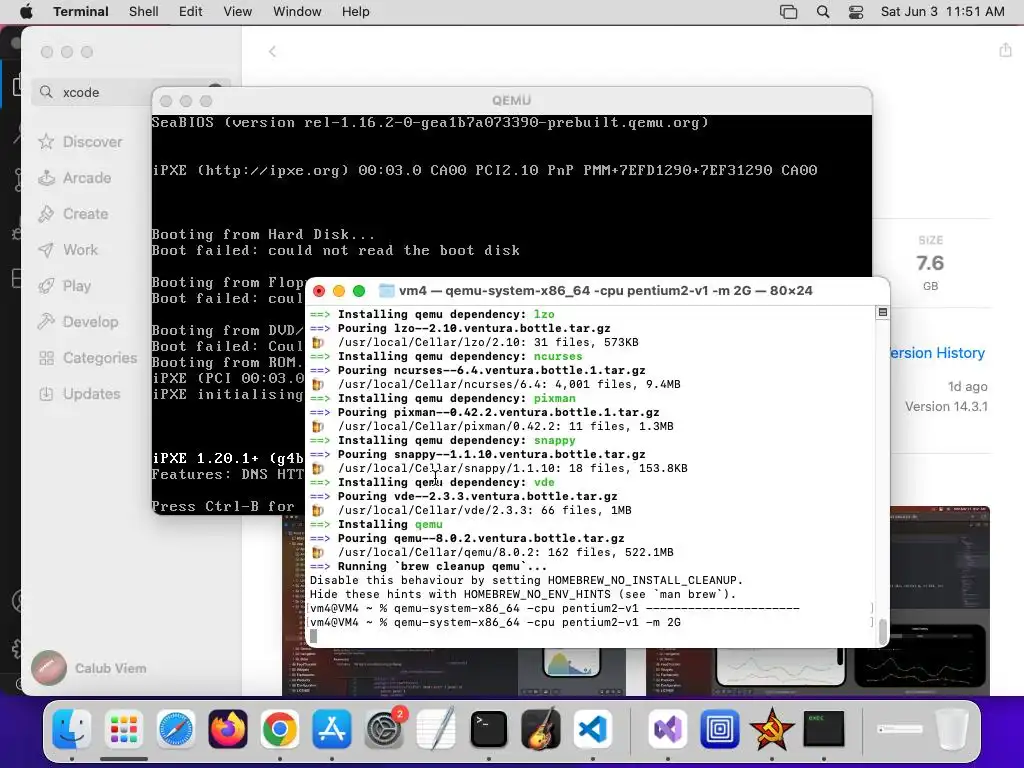Open Firefox from the Dock
1024x768 pixels.
coord(228,729)
